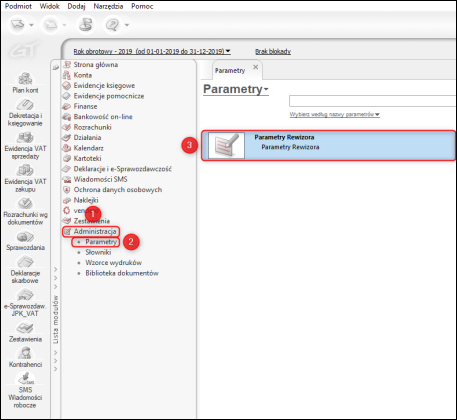
Task: Open Wiadomości SMS module
Action: point(101,179)
